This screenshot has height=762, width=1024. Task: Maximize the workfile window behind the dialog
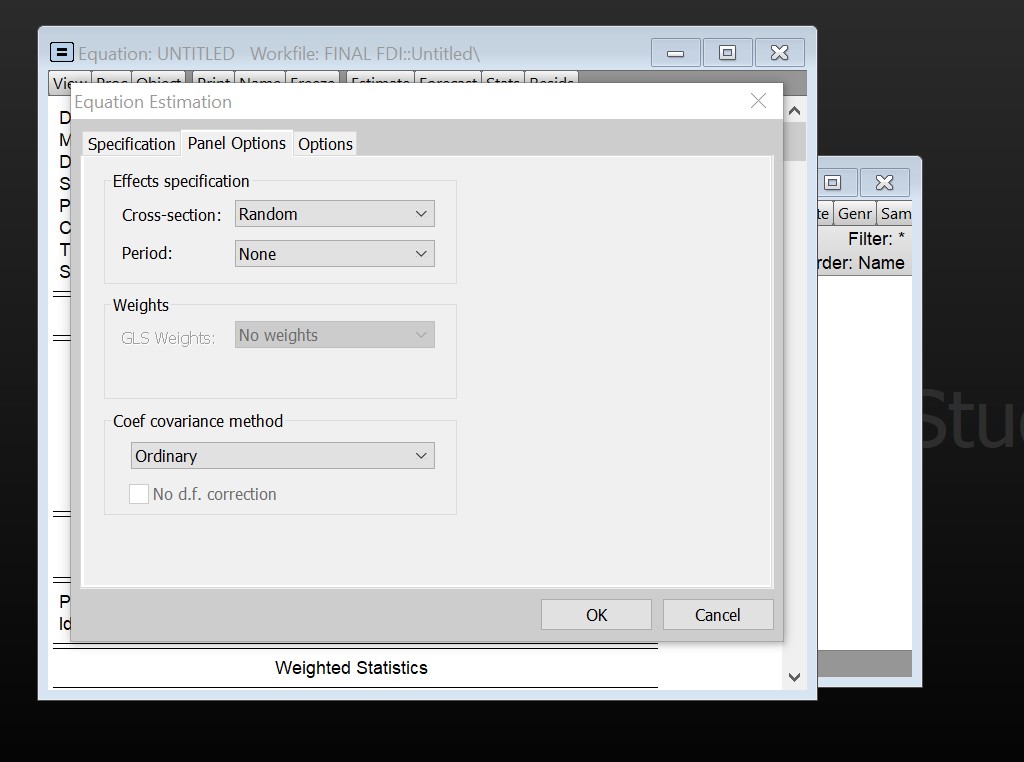coord(833,182)
